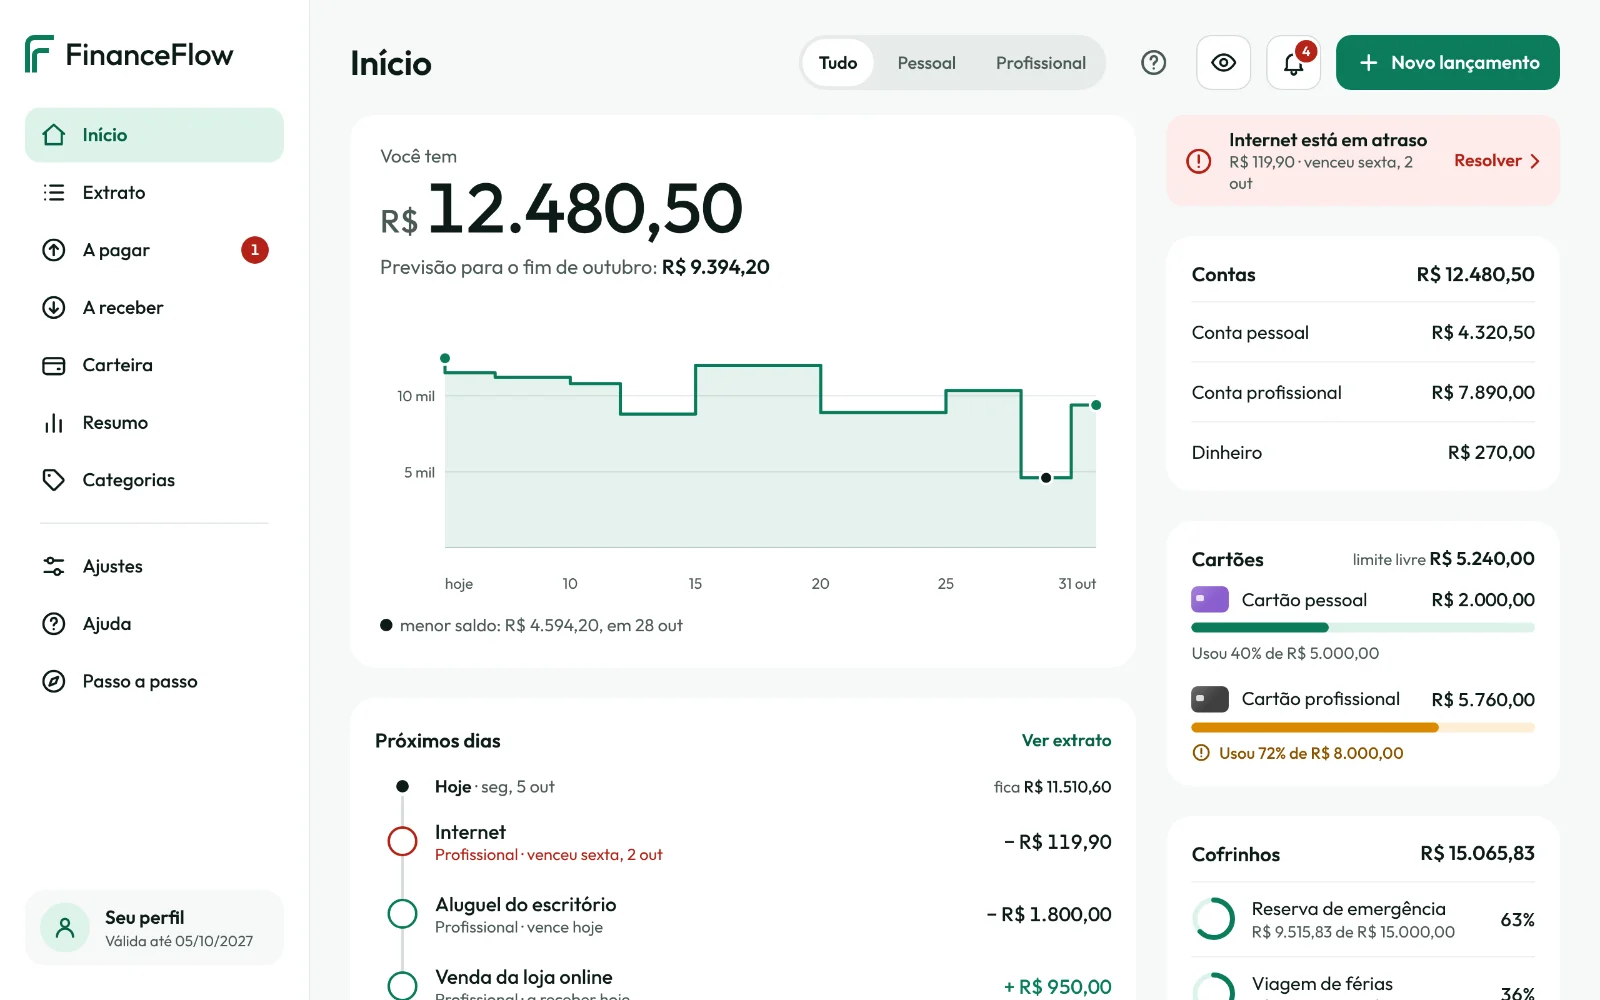Open the Dinheiro row

[x=1363, y=453]
